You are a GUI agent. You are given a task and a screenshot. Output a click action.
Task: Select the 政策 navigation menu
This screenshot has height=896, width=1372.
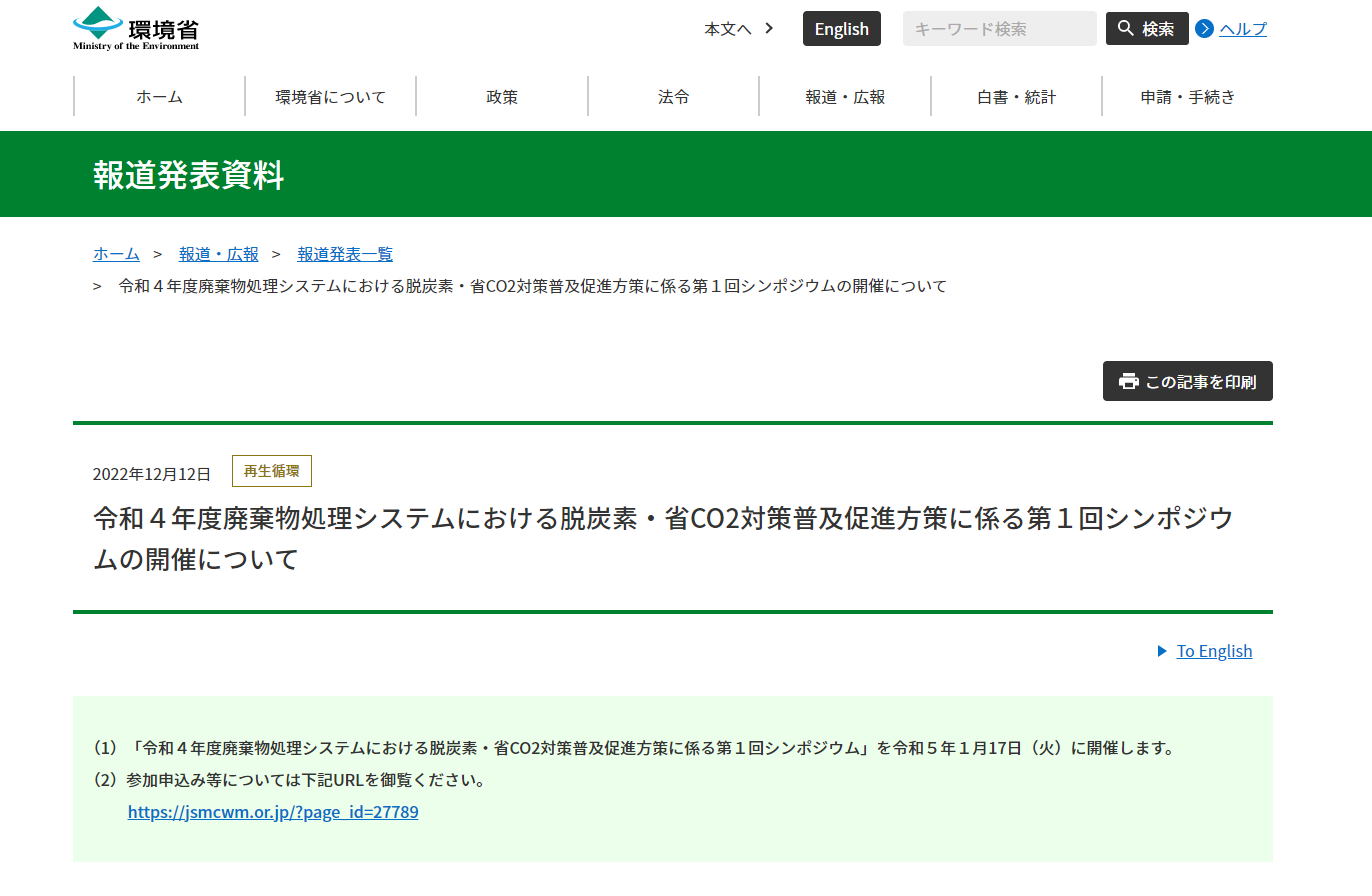click(x=502, y=97)
